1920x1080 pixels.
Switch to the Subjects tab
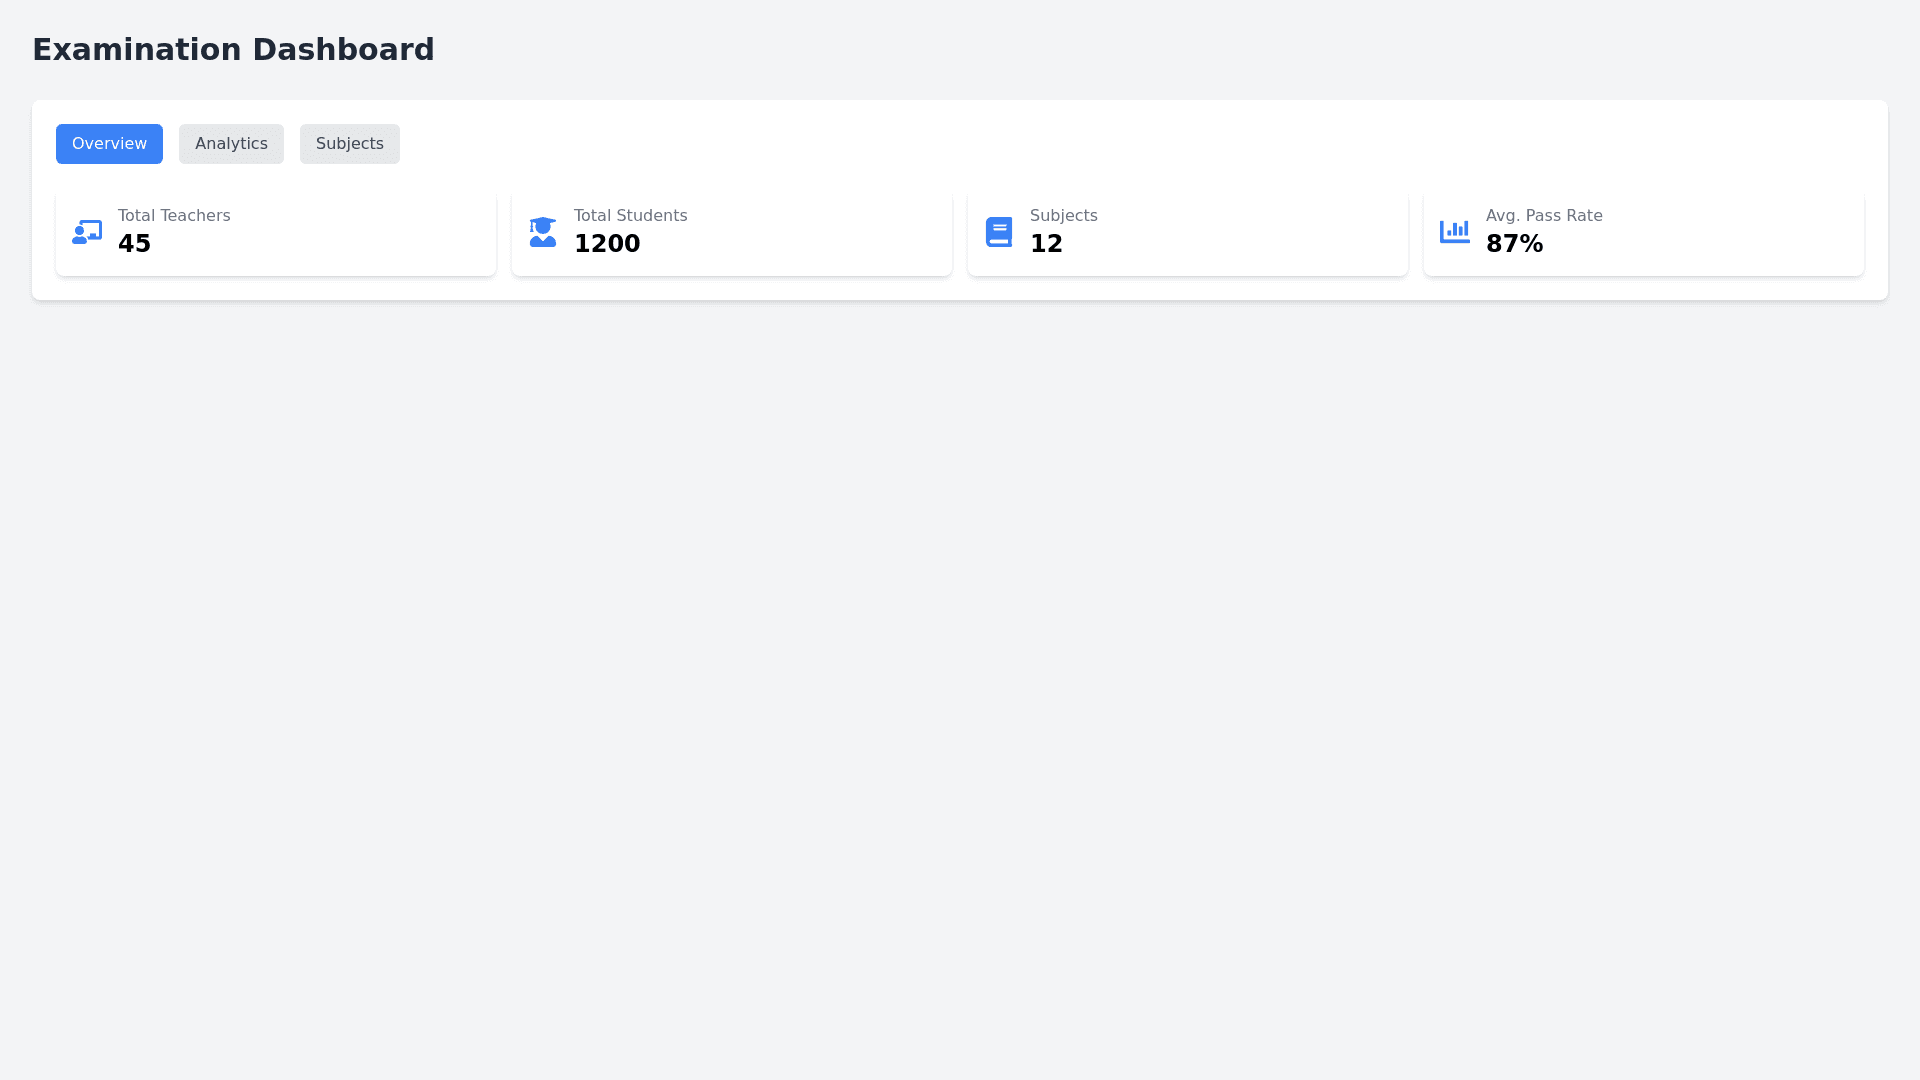click(x=350, y=144)
